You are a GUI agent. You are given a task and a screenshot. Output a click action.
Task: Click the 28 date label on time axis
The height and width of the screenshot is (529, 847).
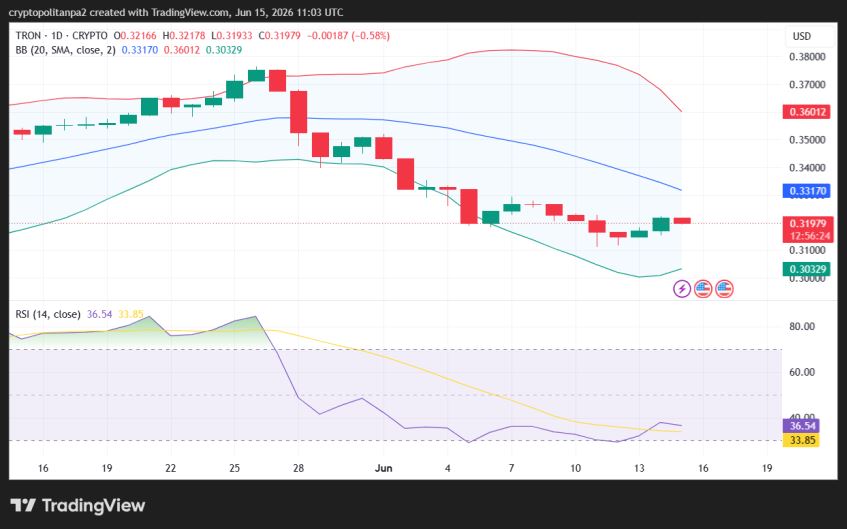tap(298, 468)
